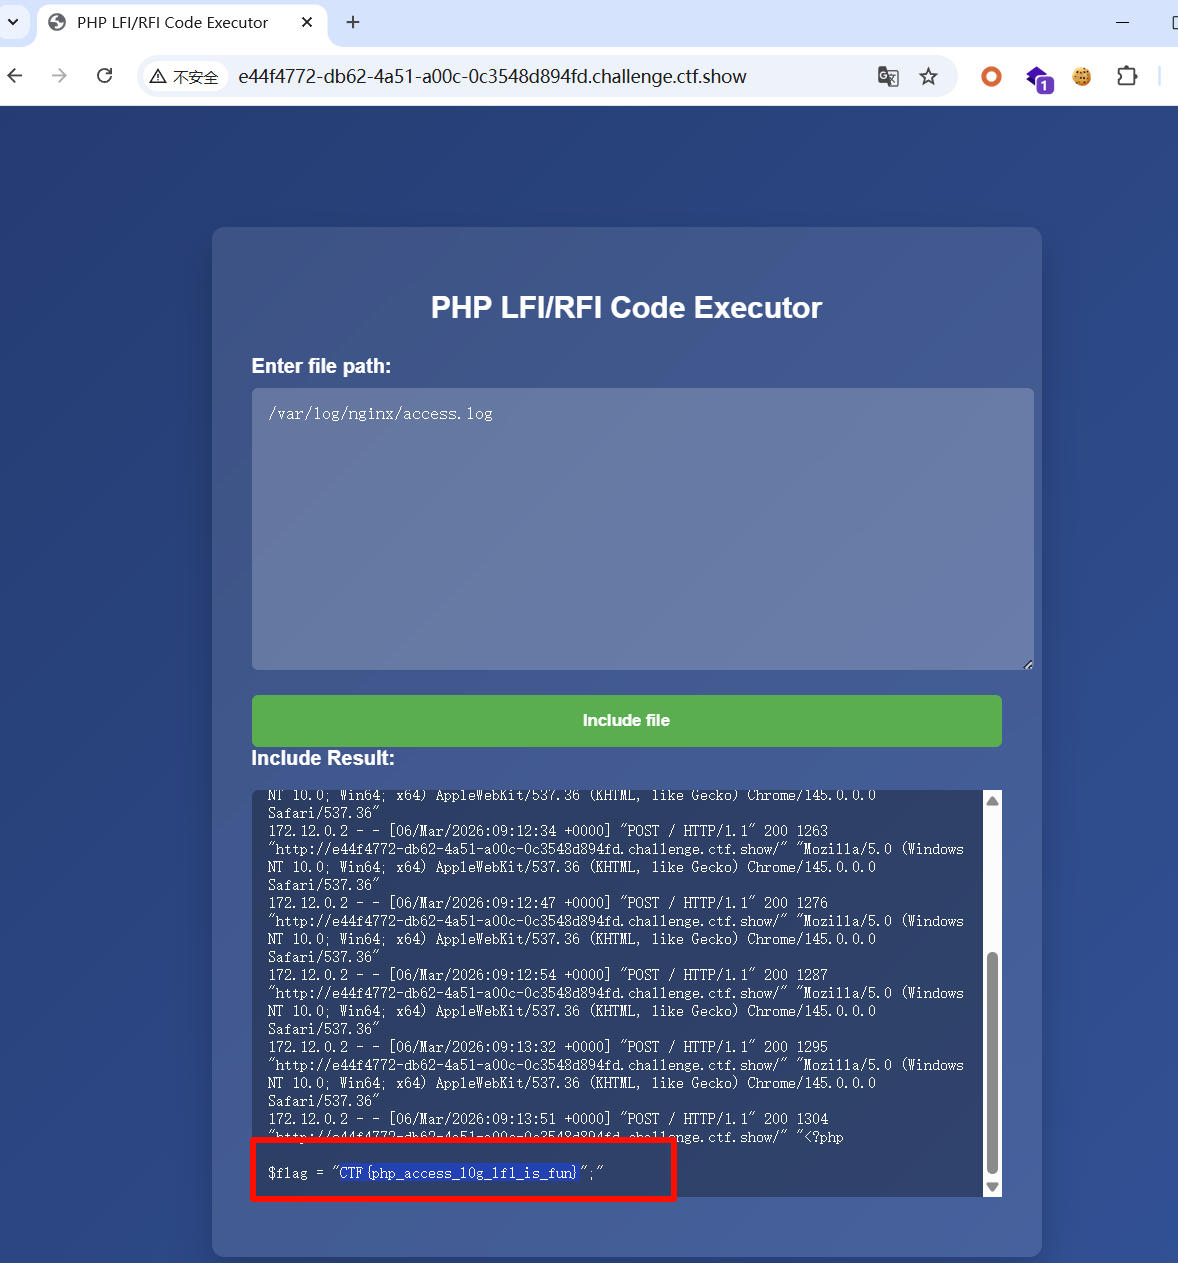Focus the file path text area

[x=642, y=528]
